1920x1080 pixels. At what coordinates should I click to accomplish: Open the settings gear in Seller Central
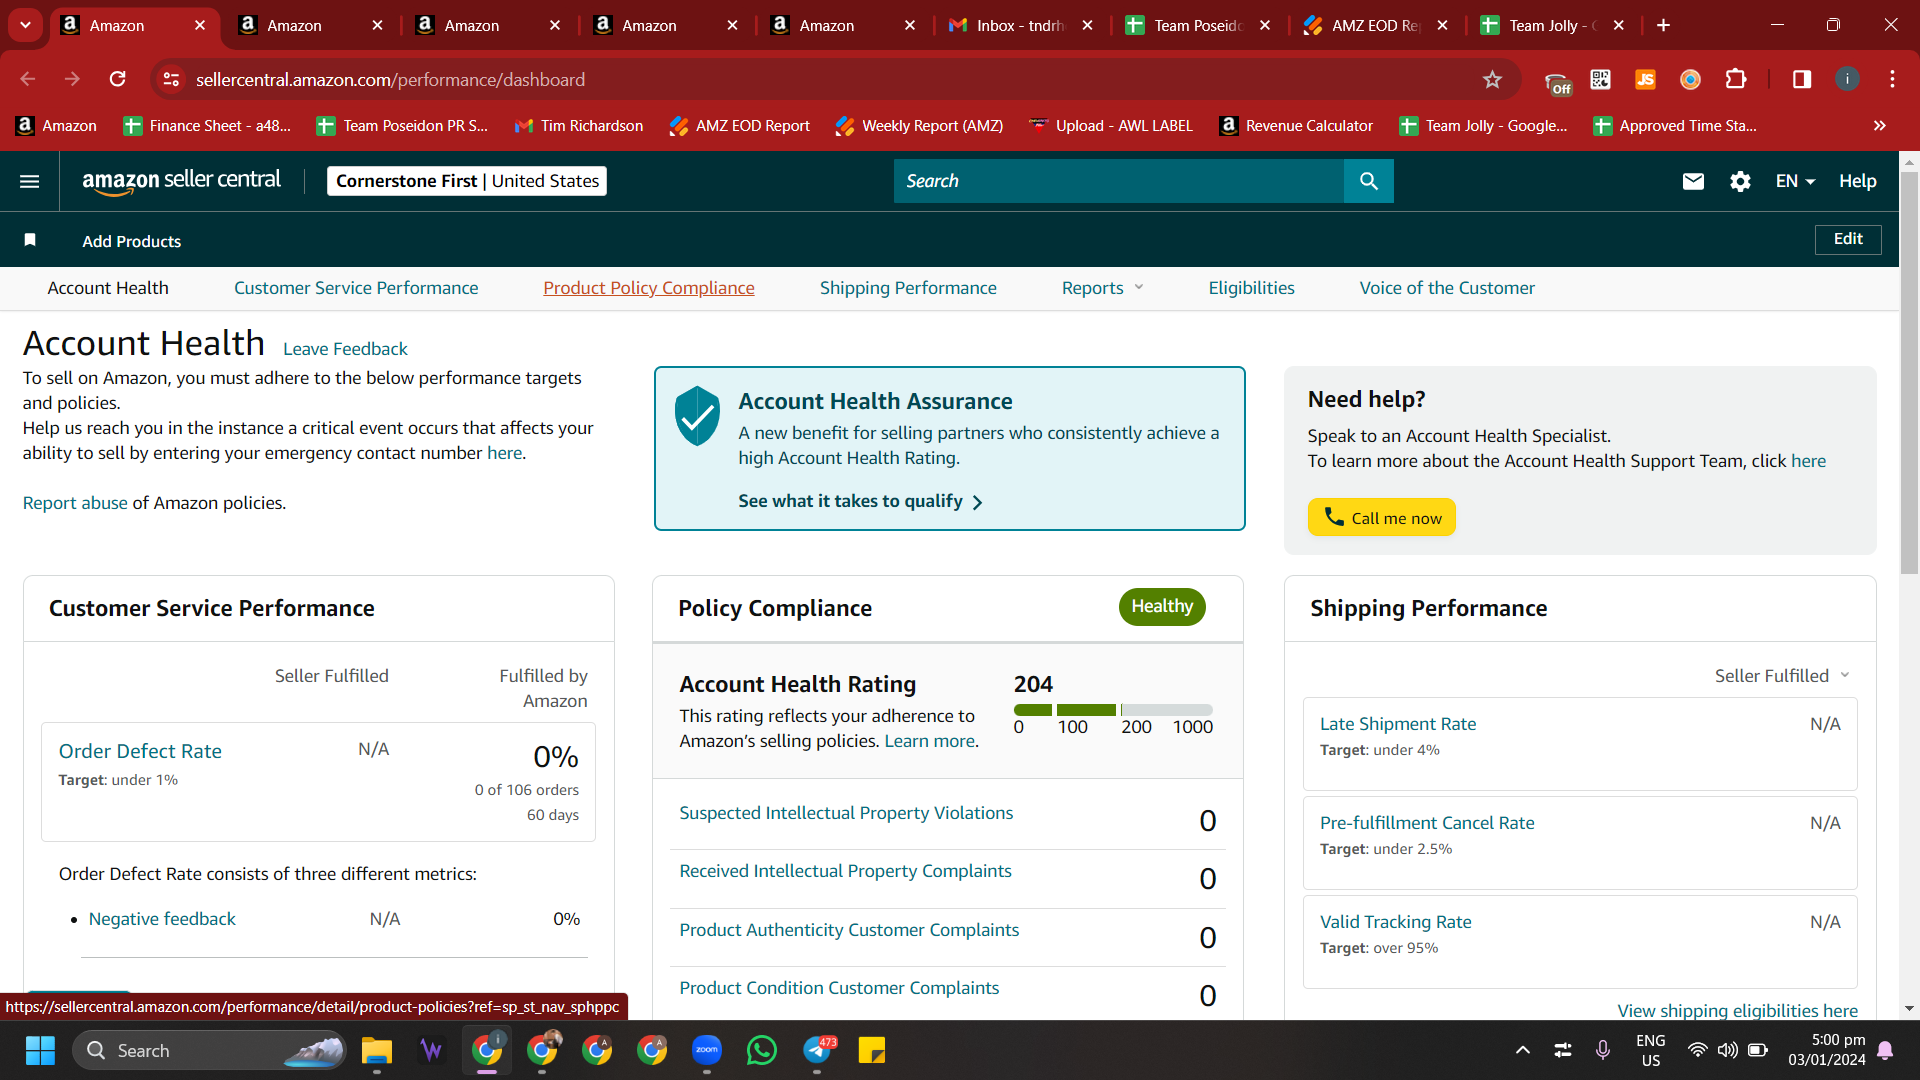[x=1740, y=181]
